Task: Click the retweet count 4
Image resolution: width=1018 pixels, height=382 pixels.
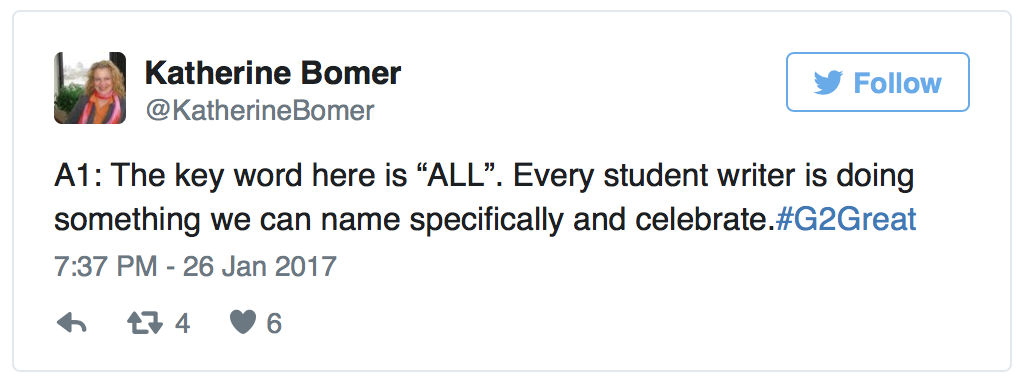Action: coord(182,324)
